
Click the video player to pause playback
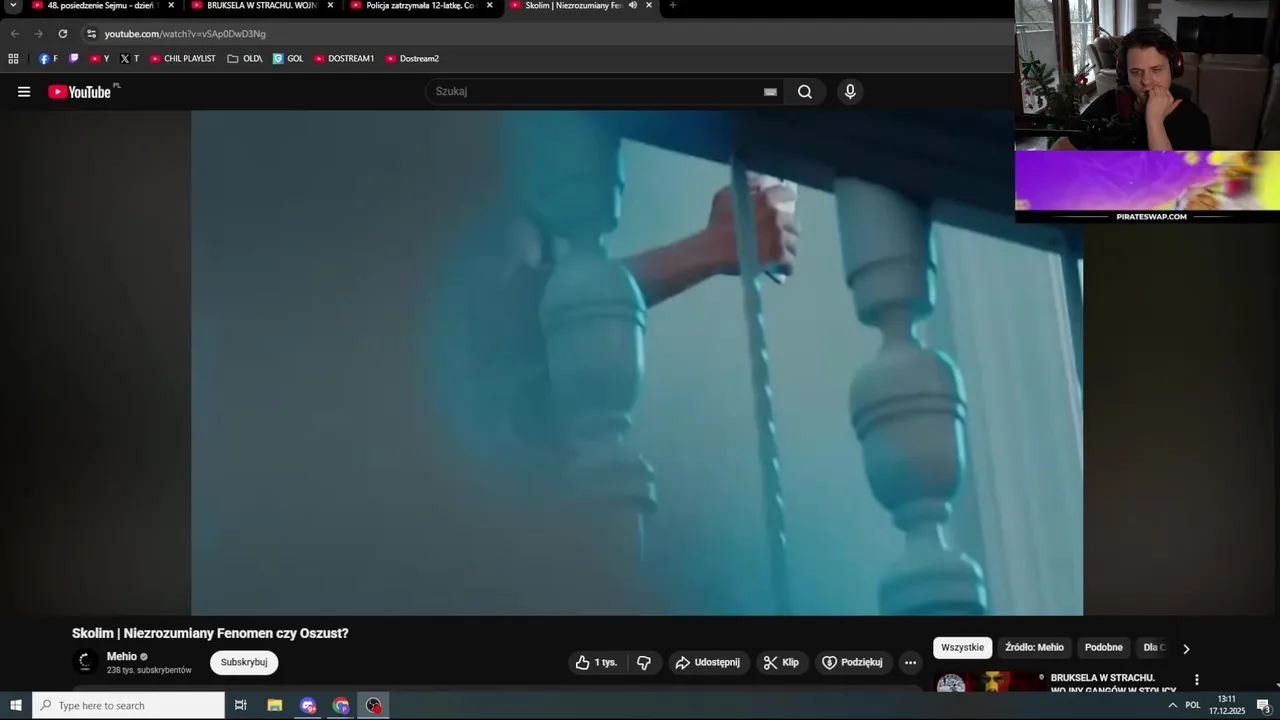point(637,363)
